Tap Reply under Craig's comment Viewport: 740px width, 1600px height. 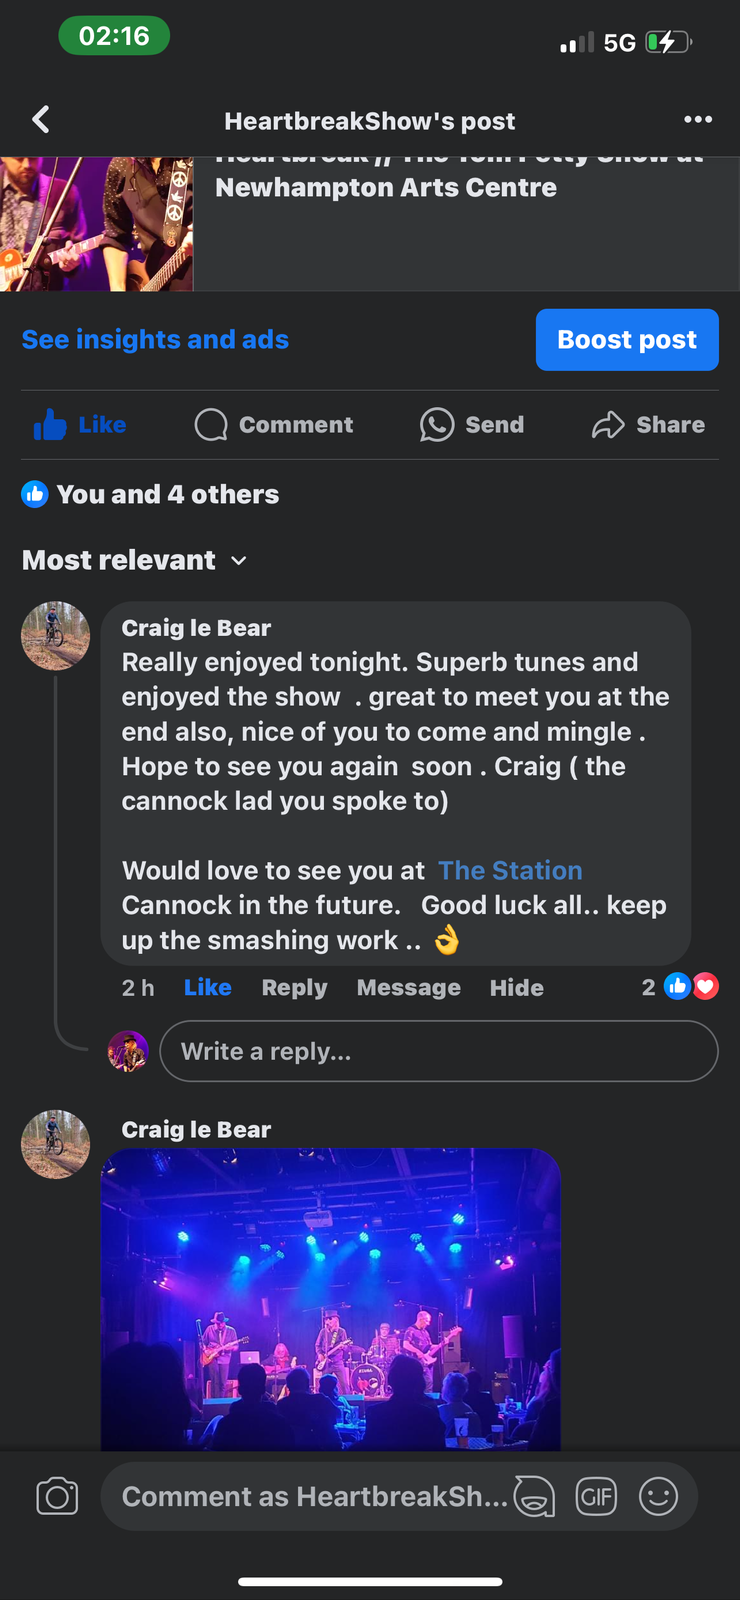click(x=294, y=988)
